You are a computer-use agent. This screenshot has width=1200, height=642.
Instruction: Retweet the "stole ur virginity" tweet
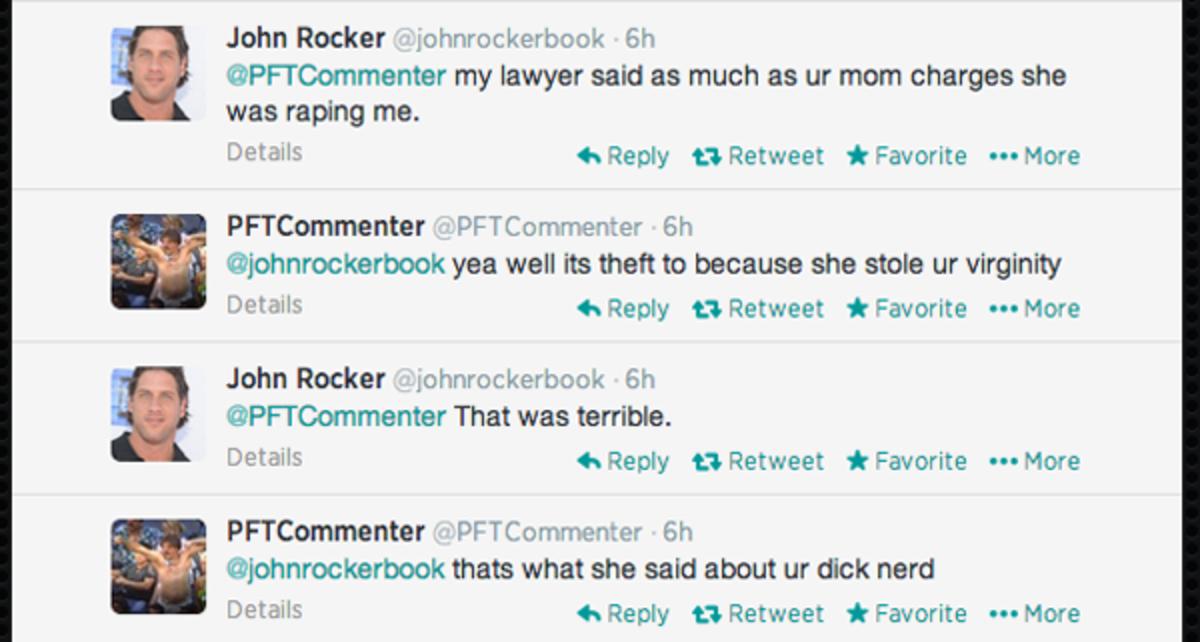[x=758, y=309]
